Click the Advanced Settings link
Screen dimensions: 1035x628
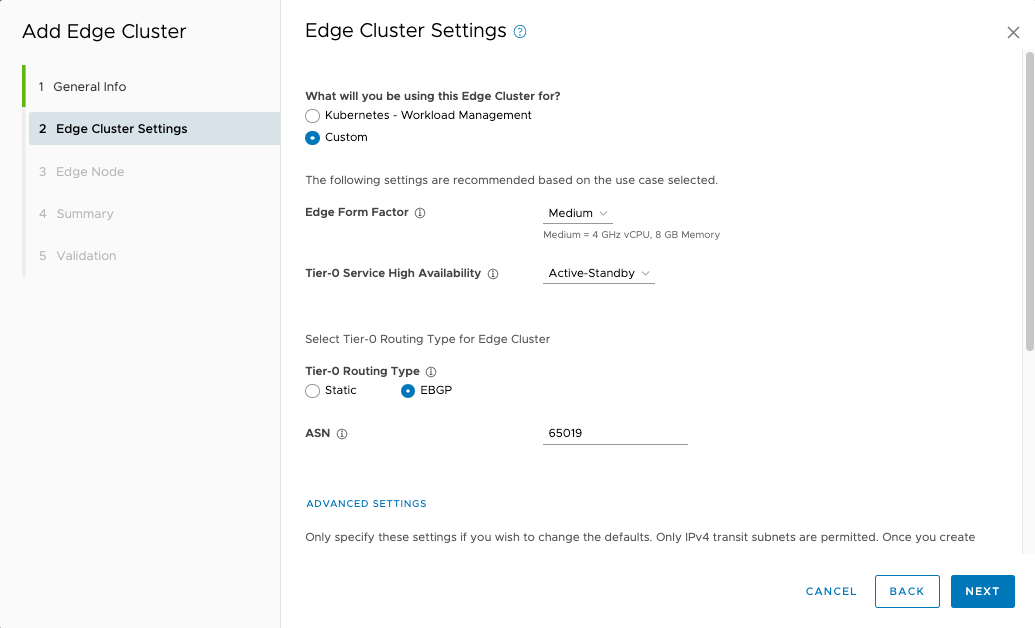click(x=366, y=503)
